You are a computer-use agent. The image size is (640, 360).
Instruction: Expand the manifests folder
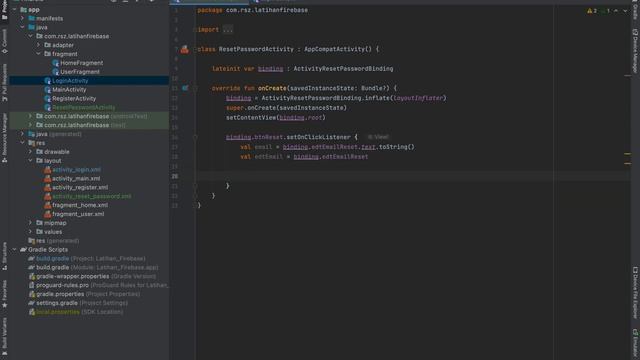tap(22, 18)
